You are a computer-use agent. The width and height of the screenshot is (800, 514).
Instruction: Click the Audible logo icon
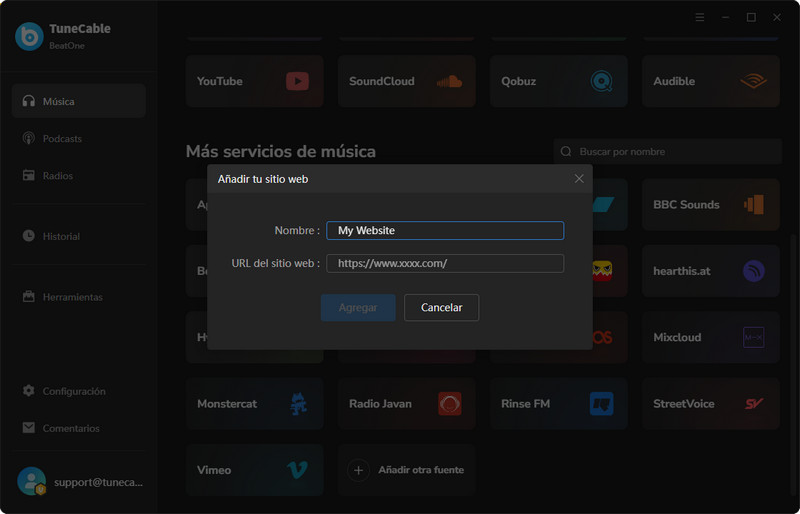(x=754, y=81)
